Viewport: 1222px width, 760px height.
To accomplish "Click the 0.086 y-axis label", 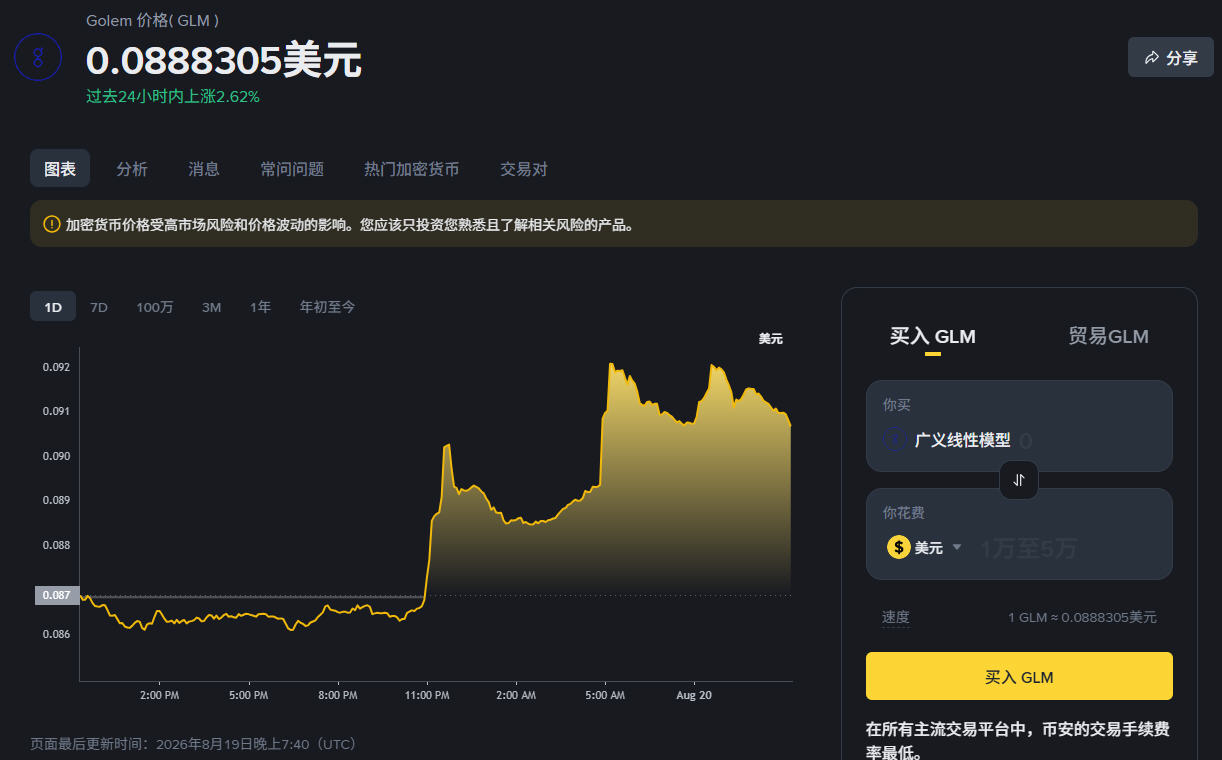I will pyautogui.click(x=56, y=634).
